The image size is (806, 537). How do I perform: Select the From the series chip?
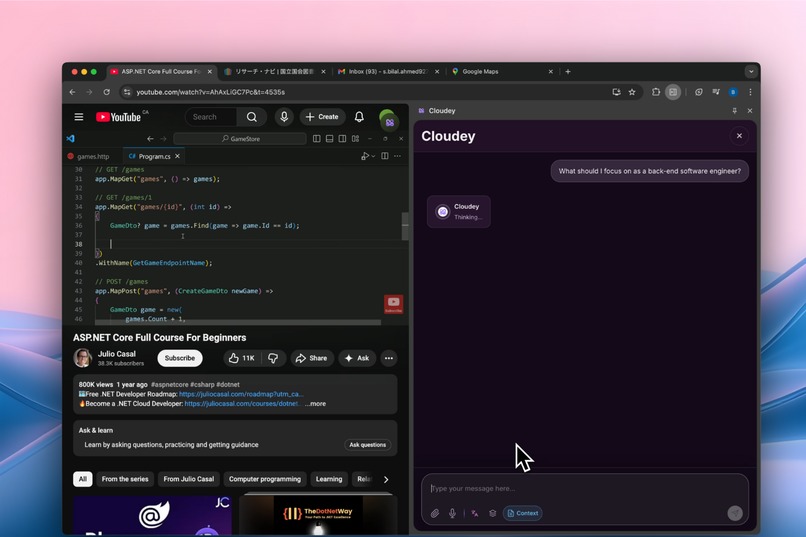coord(125,479)
